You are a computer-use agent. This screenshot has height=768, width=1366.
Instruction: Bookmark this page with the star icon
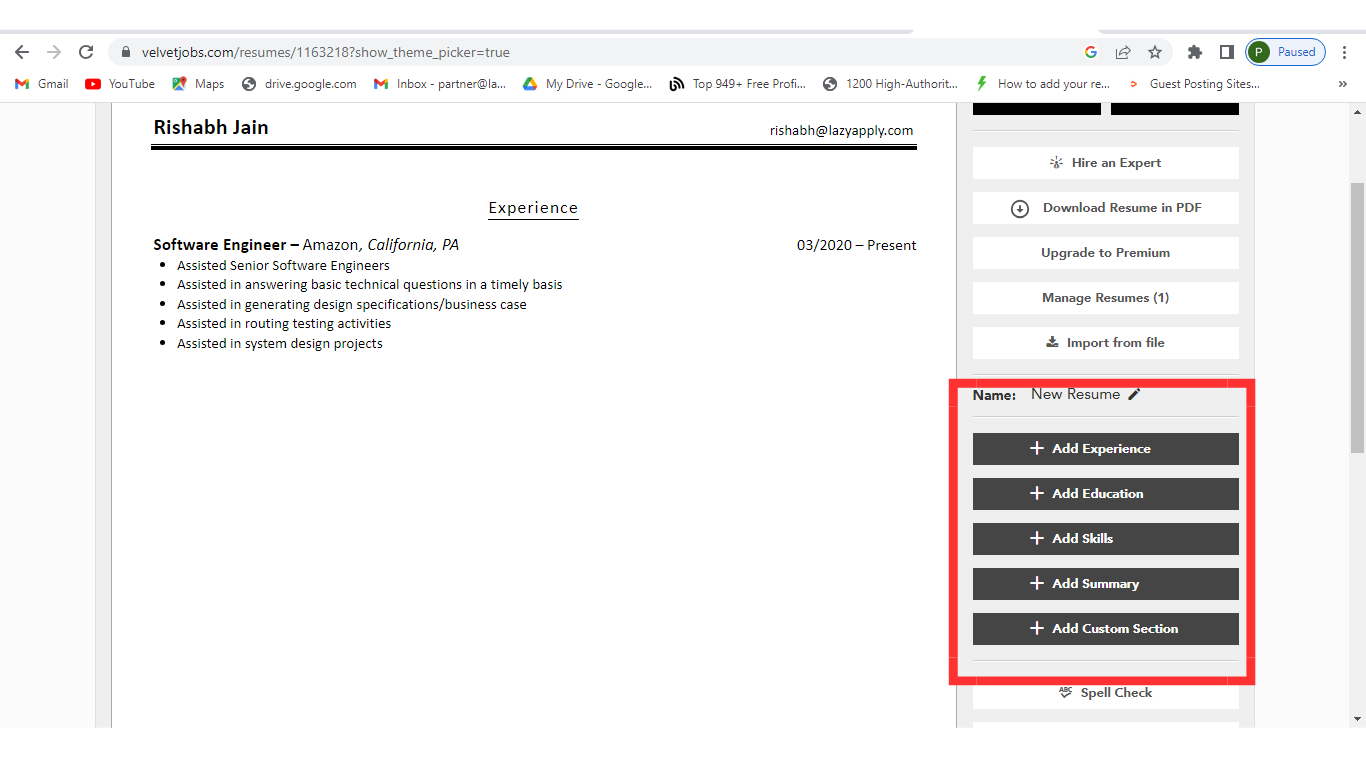click(1155, 52)
